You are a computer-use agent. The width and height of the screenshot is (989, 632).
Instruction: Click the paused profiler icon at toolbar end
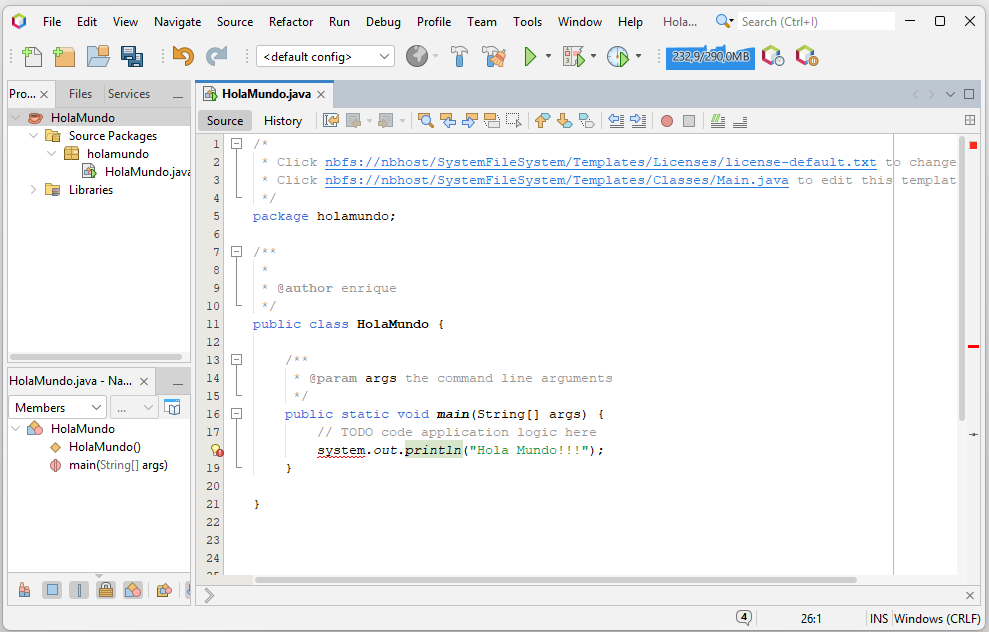tap(807, 57)
